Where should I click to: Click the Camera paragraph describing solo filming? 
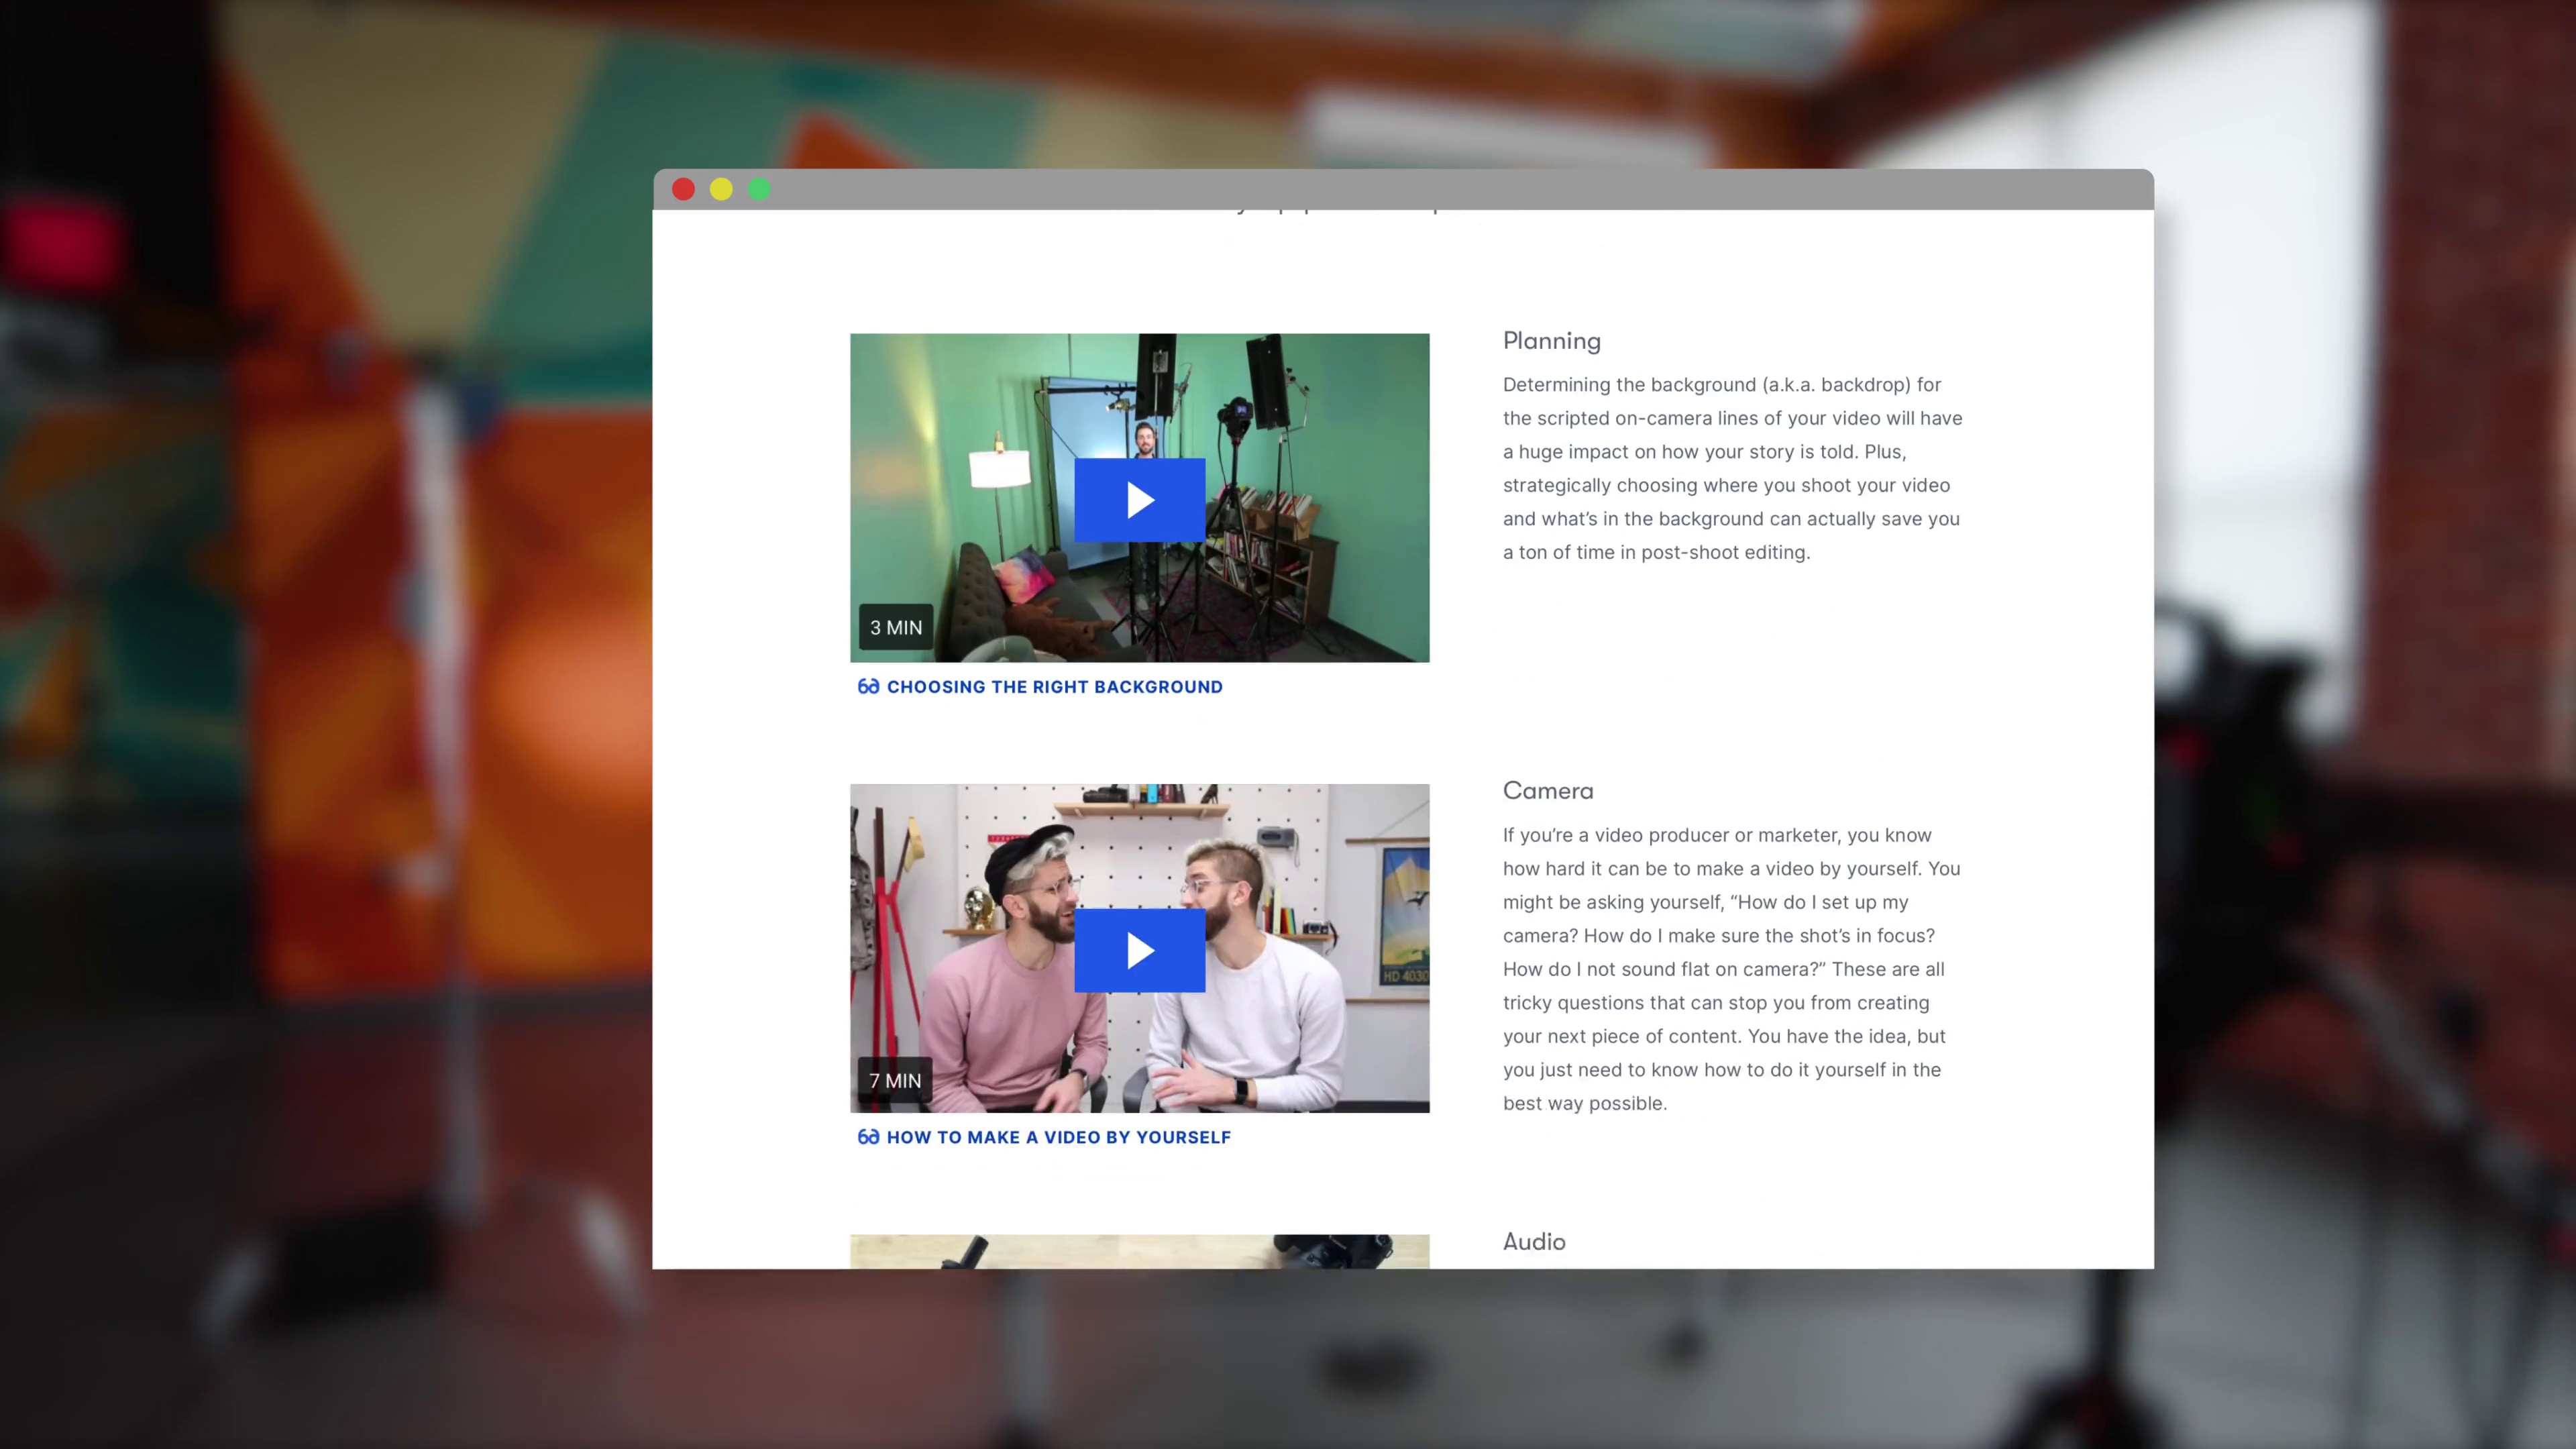click(1731, 968)
